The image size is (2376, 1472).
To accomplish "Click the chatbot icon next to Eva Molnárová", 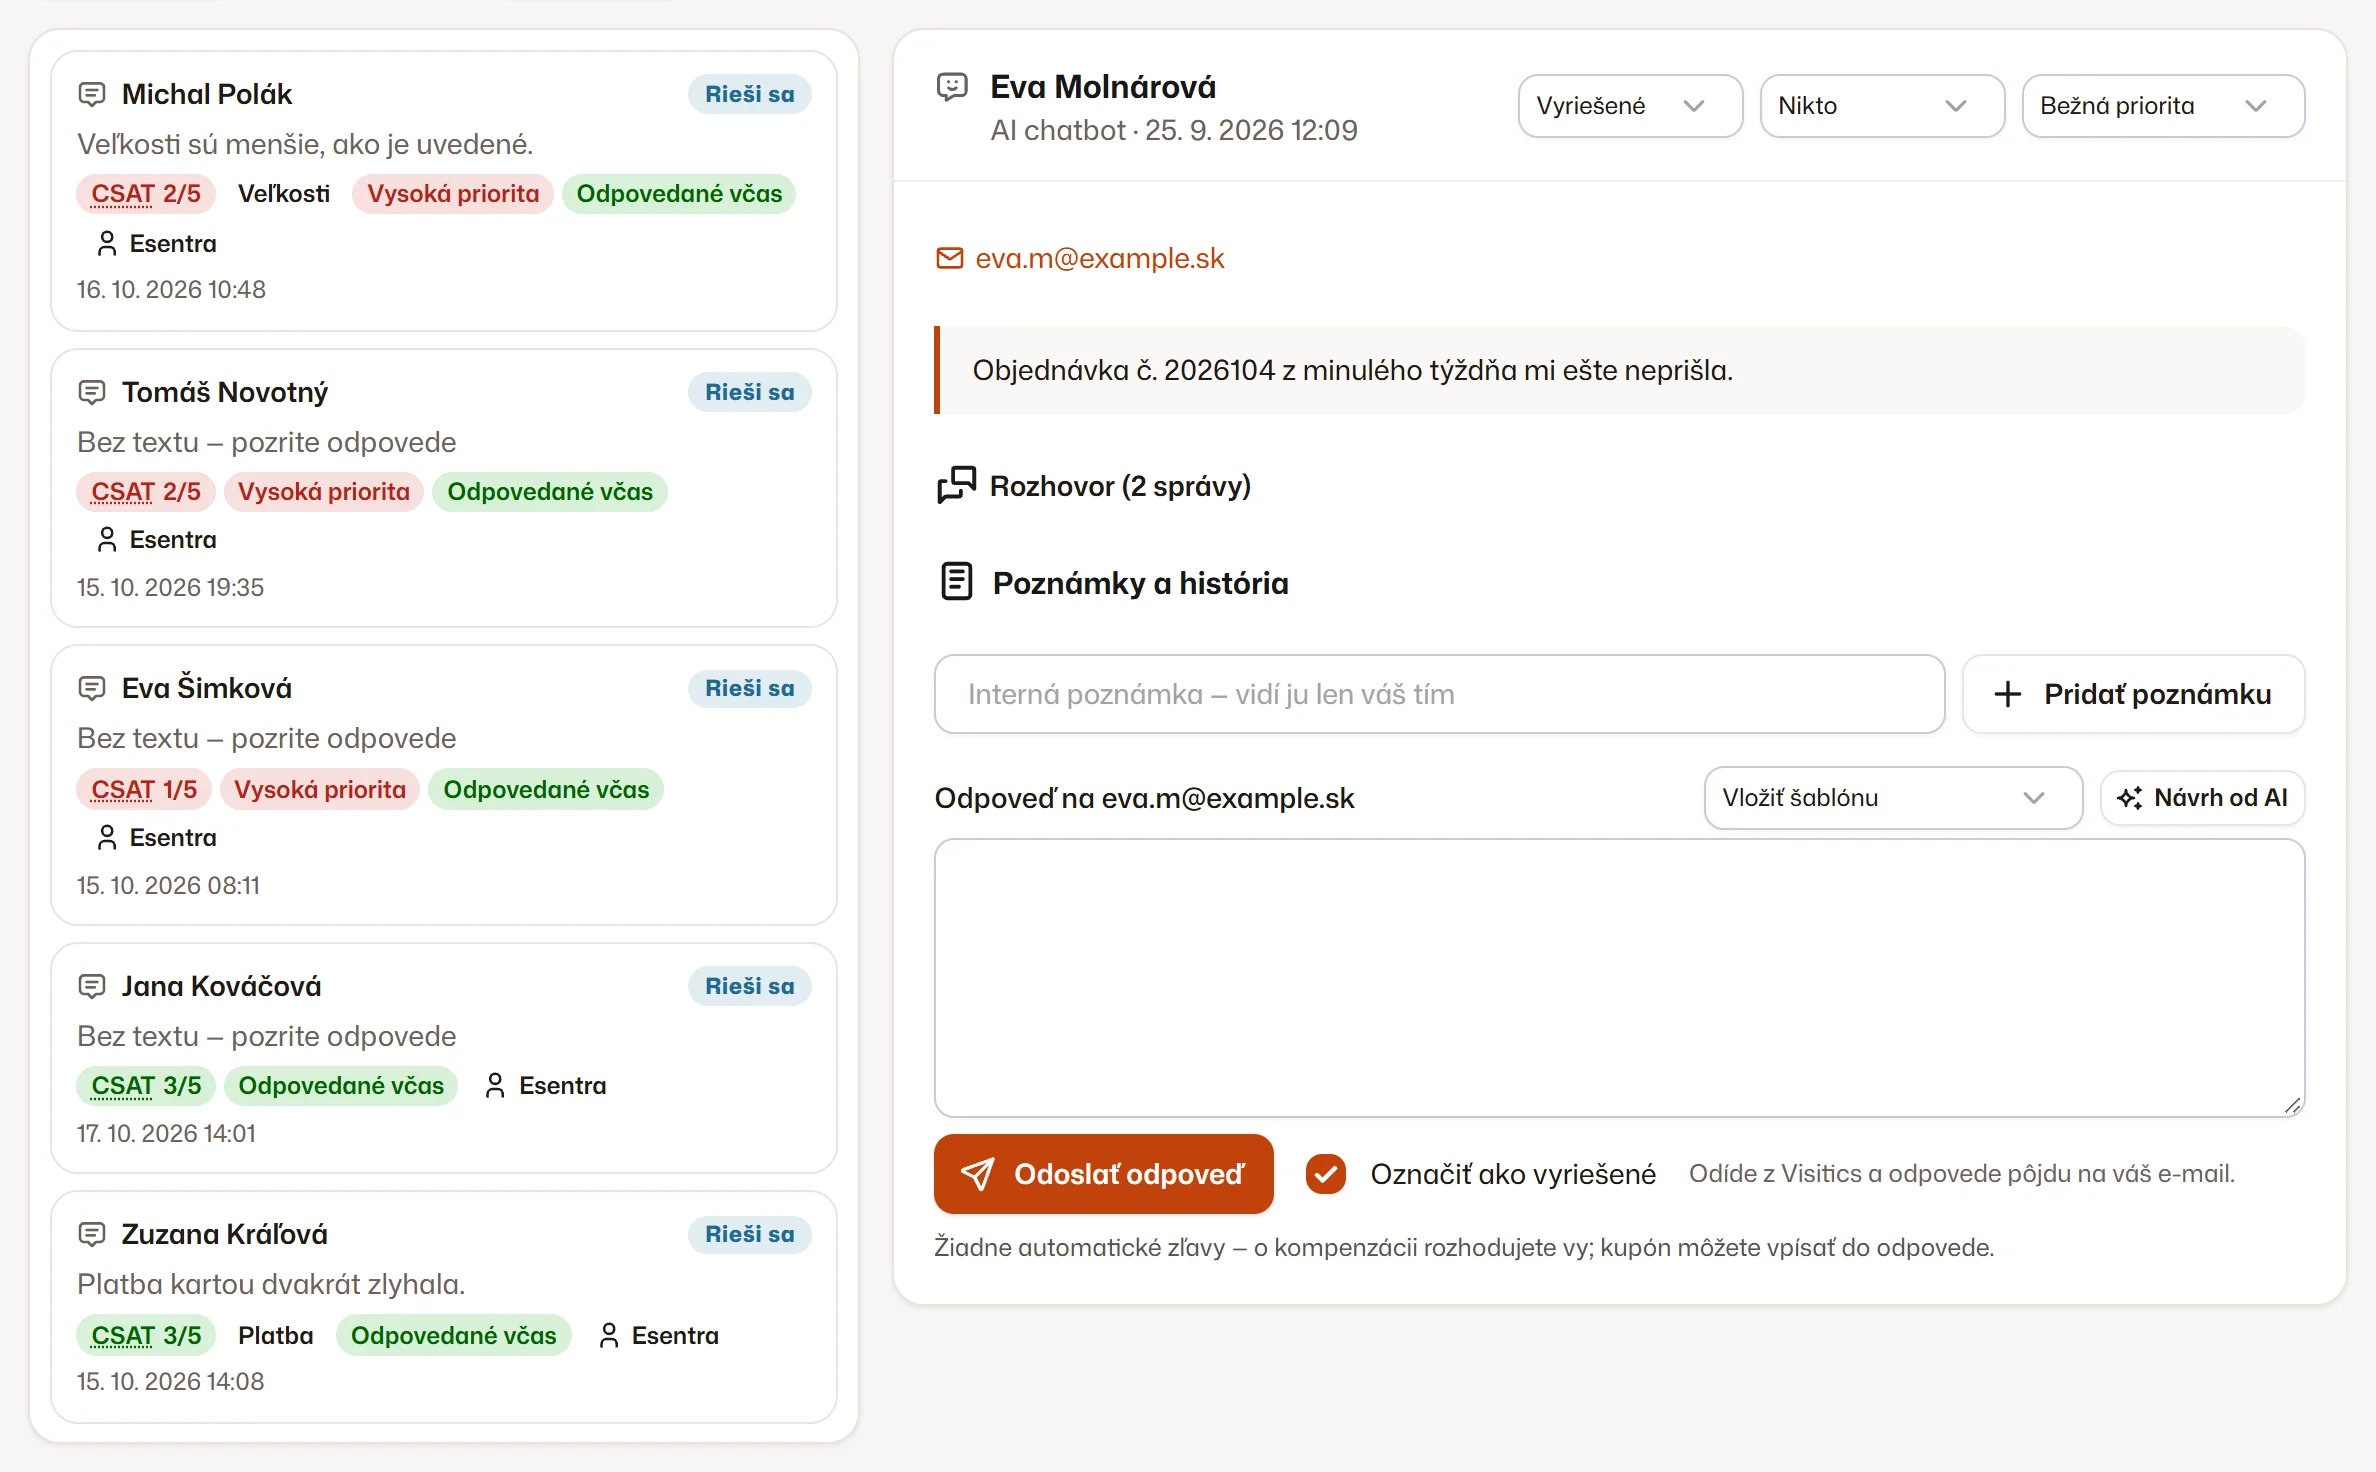I will [952, 87].
